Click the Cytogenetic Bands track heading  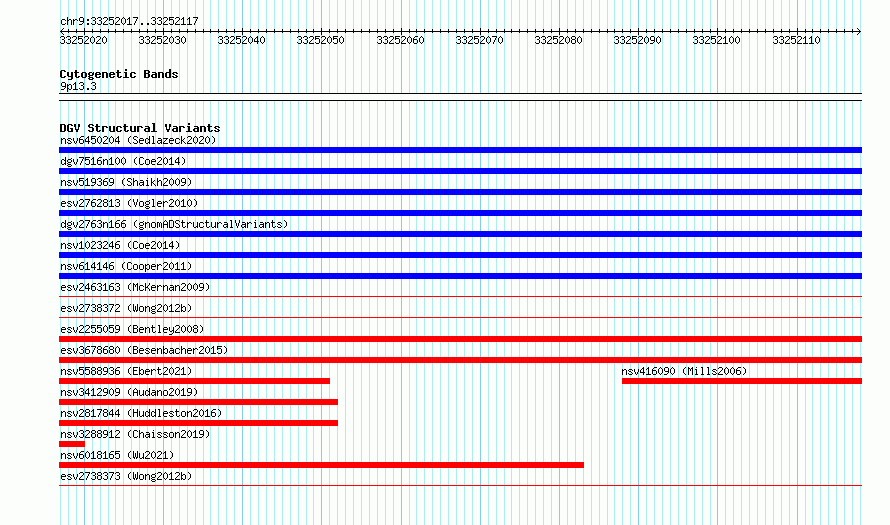coord(119,74)
